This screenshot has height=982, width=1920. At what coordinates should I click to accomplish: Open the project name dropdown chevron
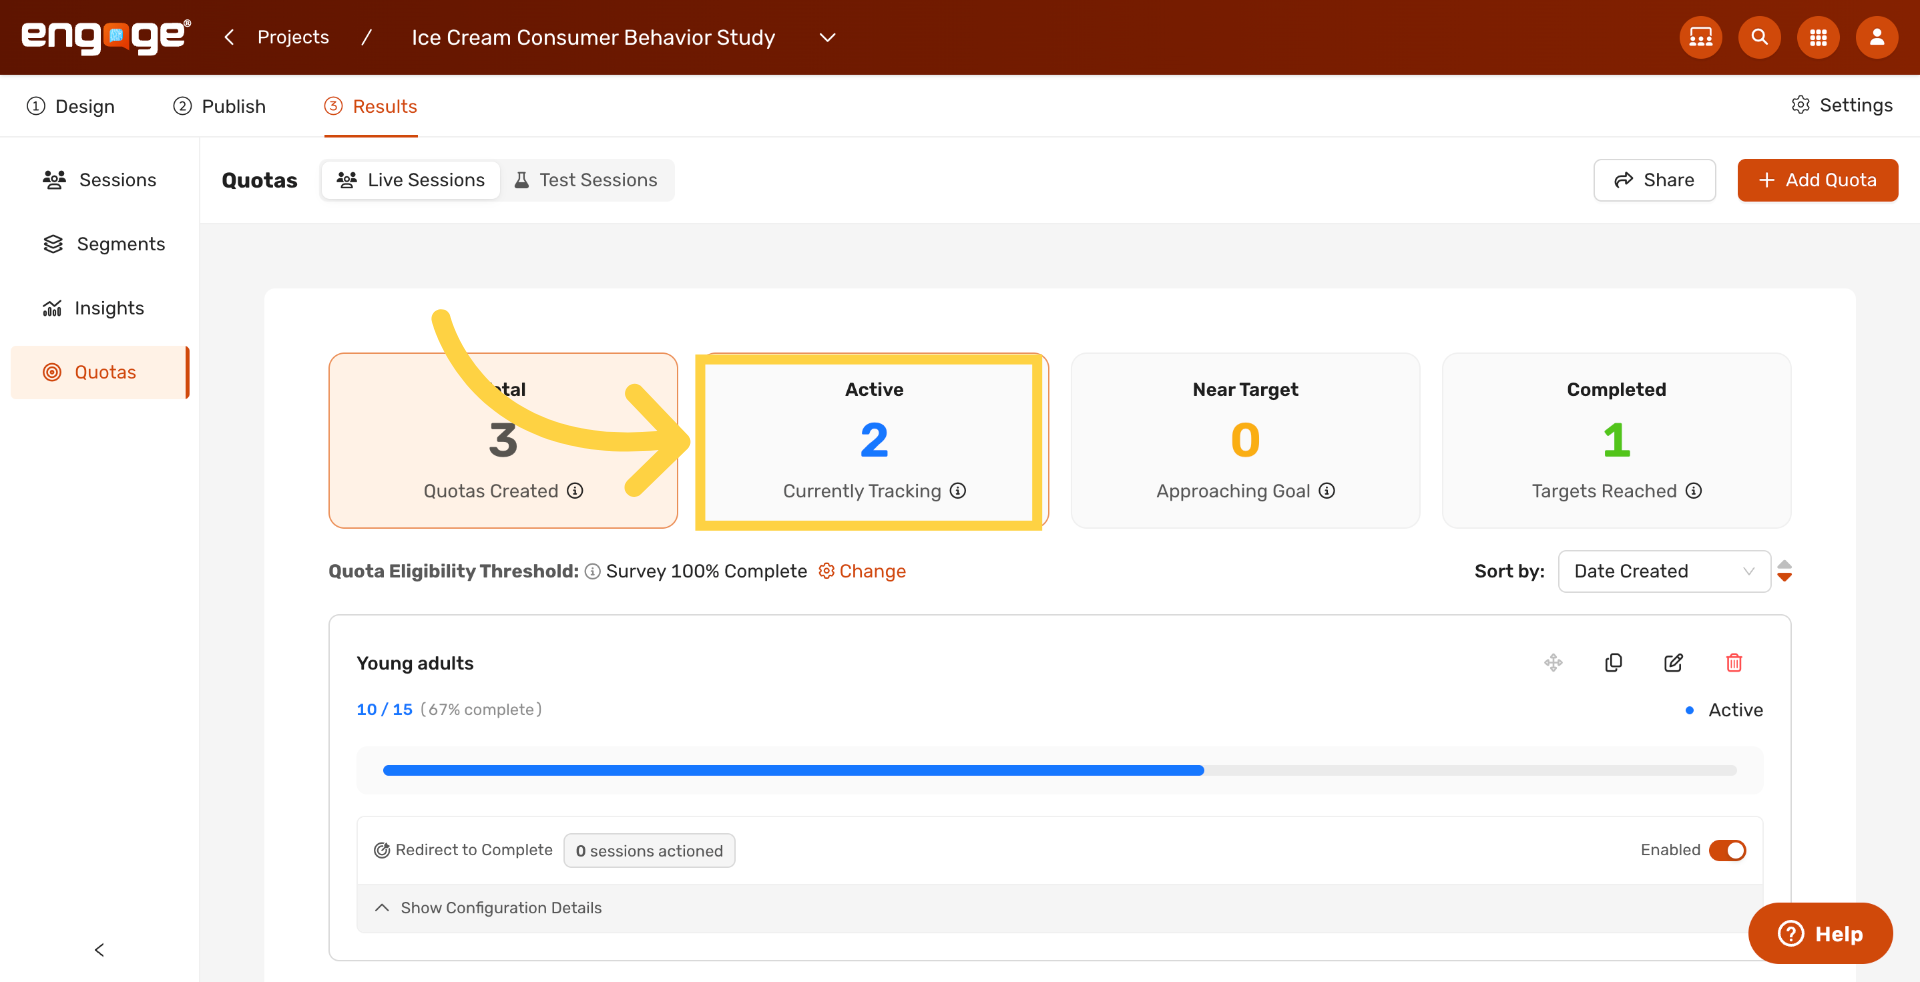click(x=827, y=37)
